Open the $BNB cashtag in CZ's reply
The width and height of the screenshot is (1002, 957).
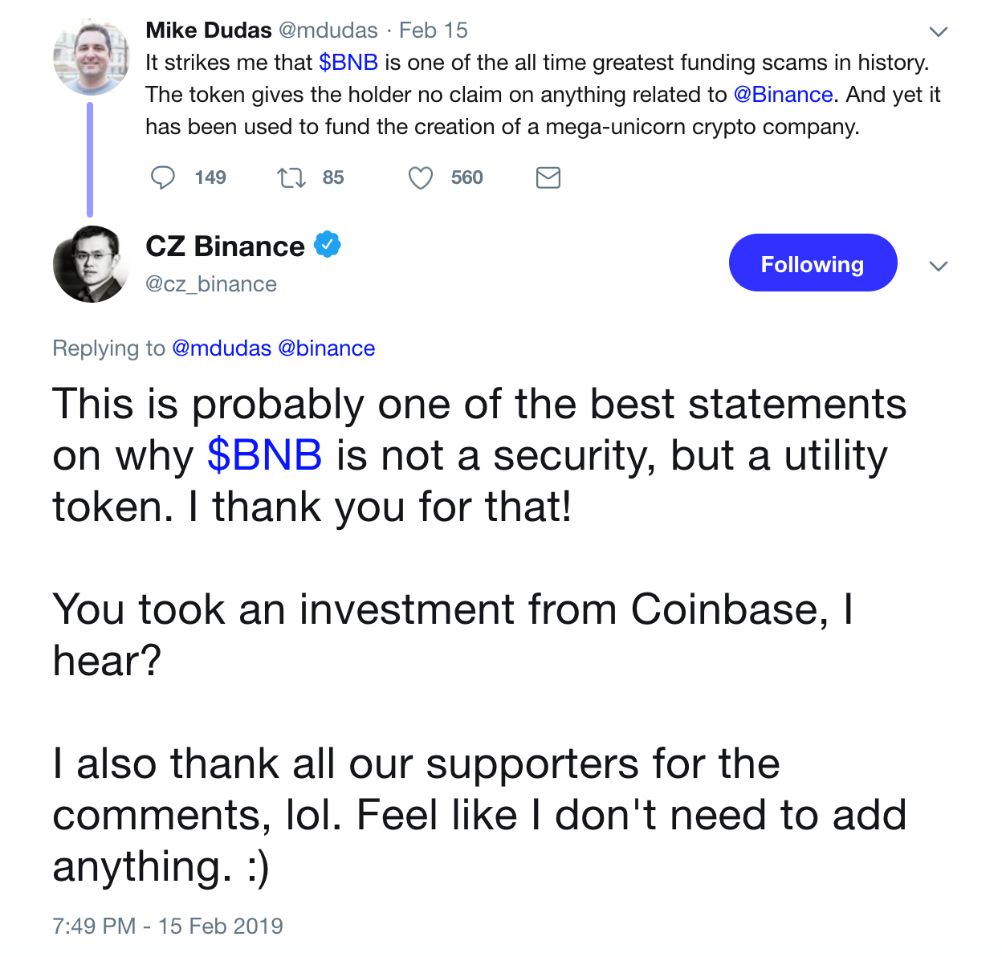point(265,456)
